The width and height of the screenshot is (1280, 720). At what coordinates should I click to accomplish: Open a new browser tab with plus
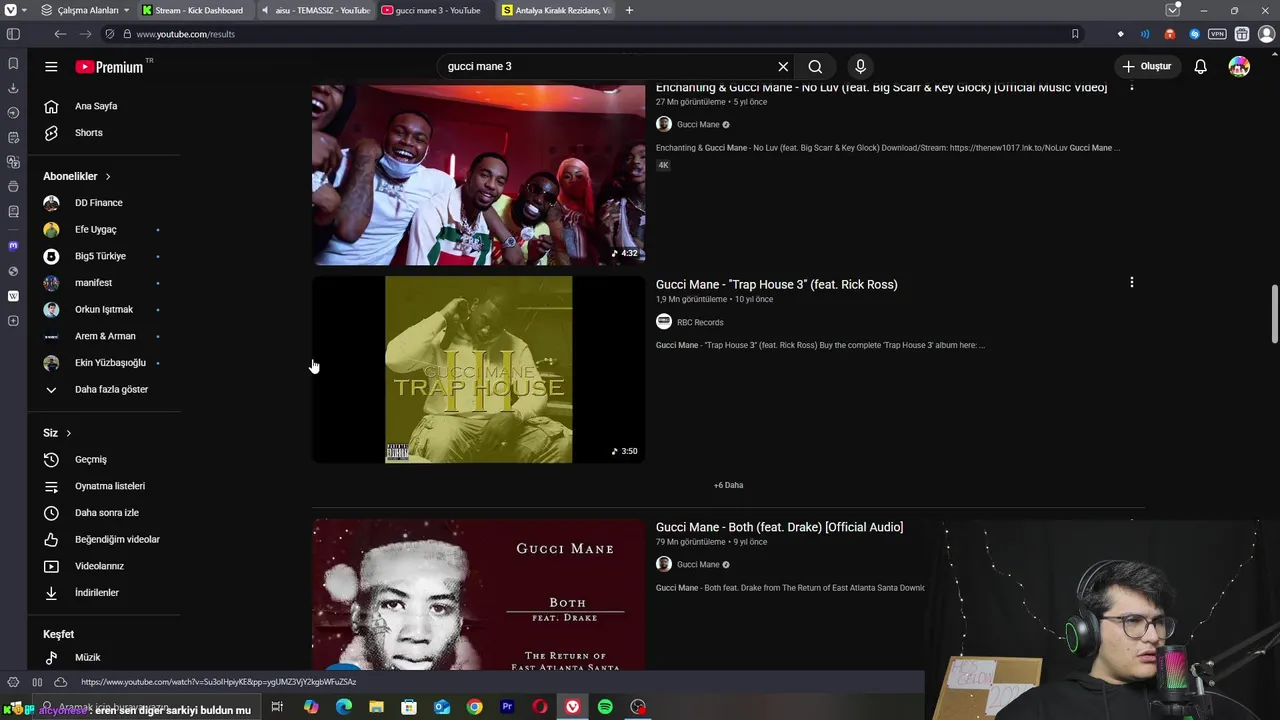point(629,10)
